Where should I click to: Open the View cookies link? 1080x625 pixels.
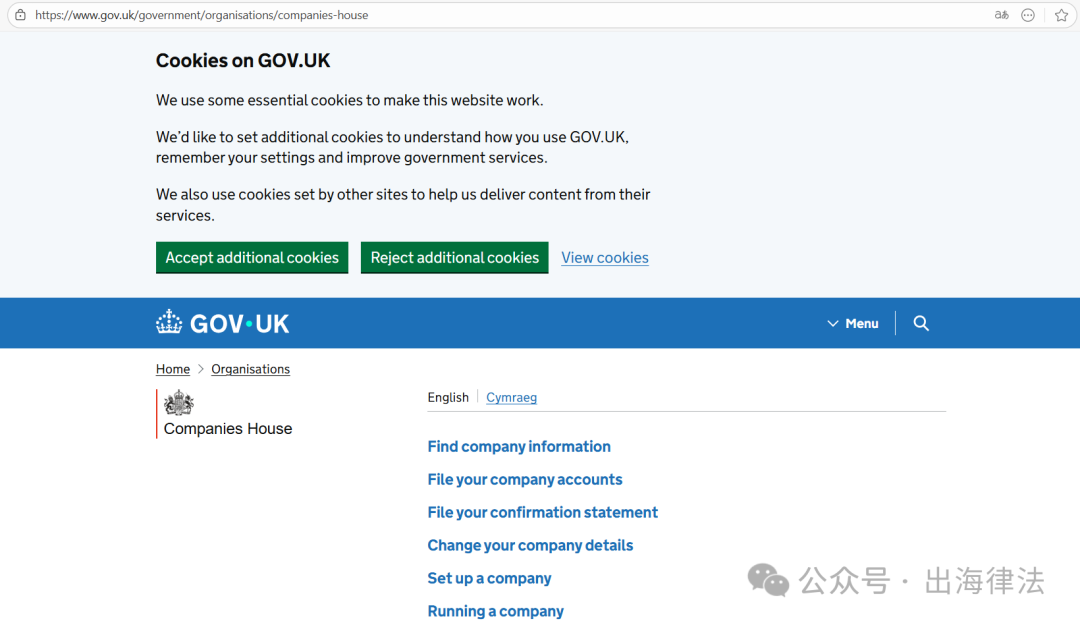[x=605, y=258]
